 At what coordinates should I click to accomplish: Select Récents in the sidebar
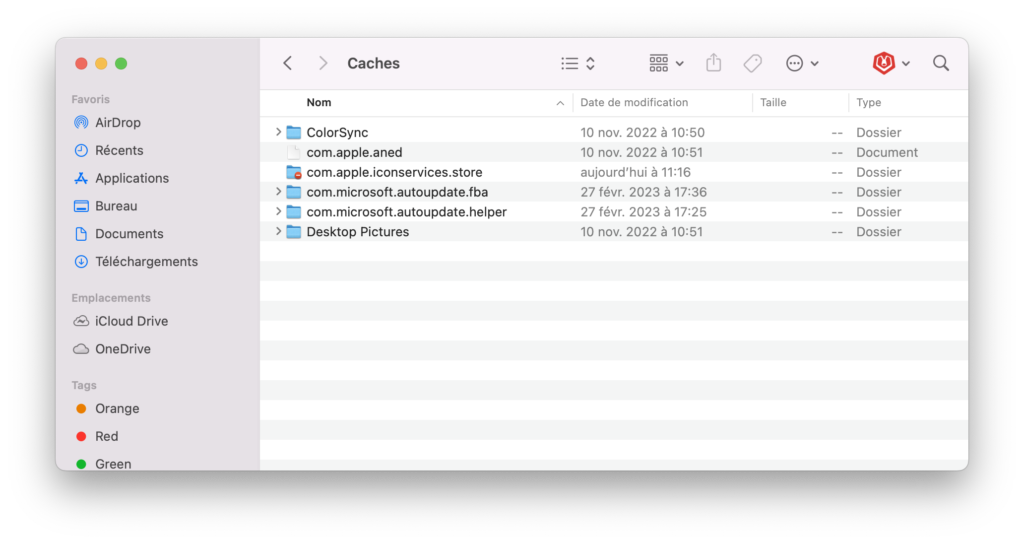(x=119, y=150)
